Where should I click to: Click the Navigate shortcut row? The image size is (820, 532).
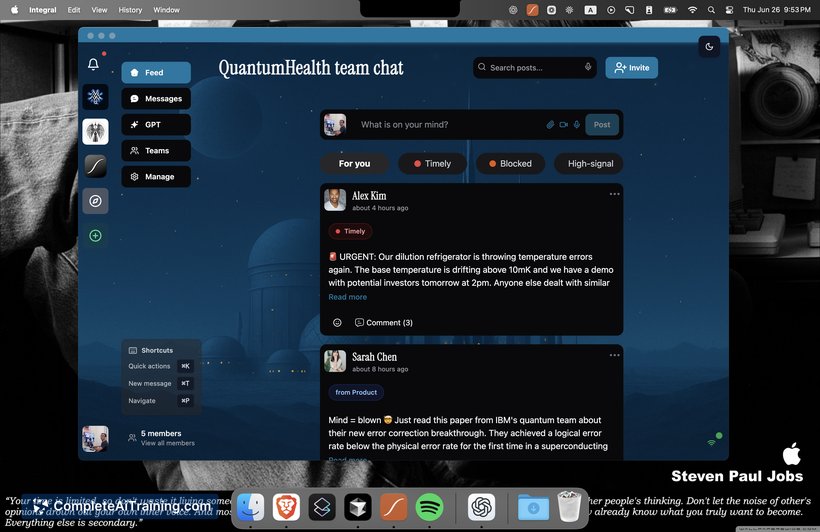[160, 401]
